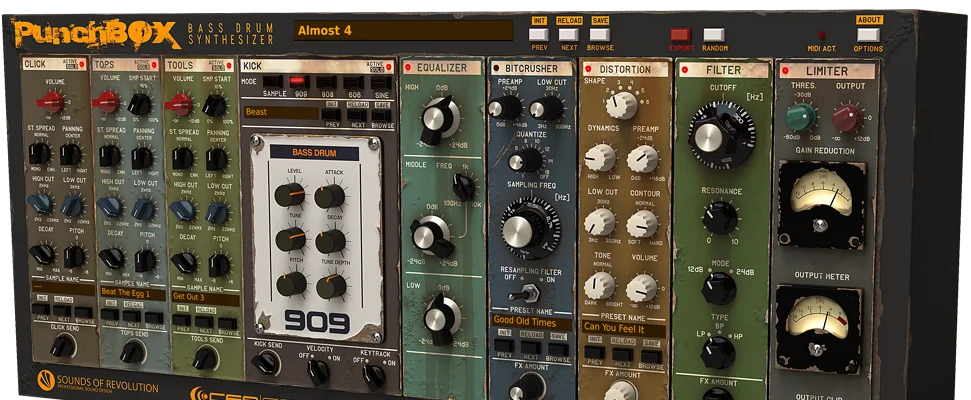This screenshot has height=400, width=971.
Task: Open Options with the top-right button
Action: 868,35
